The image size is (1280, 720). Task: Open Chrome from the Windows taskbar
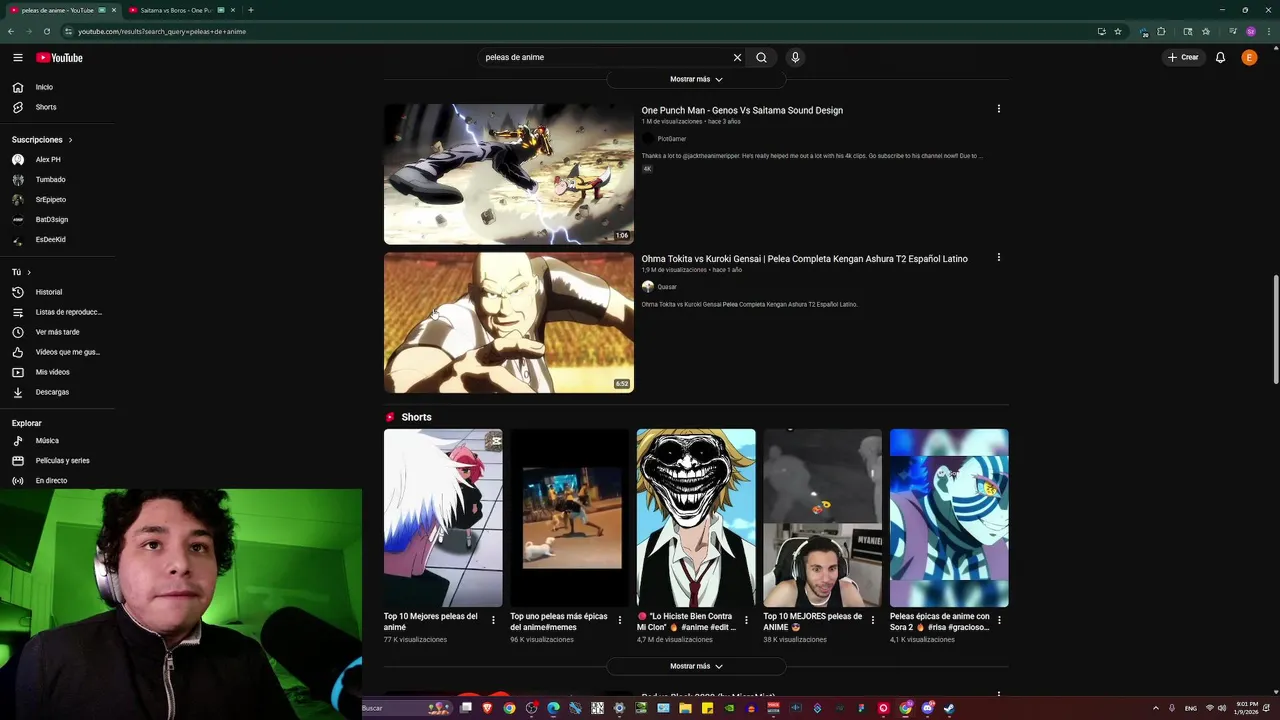509,708
